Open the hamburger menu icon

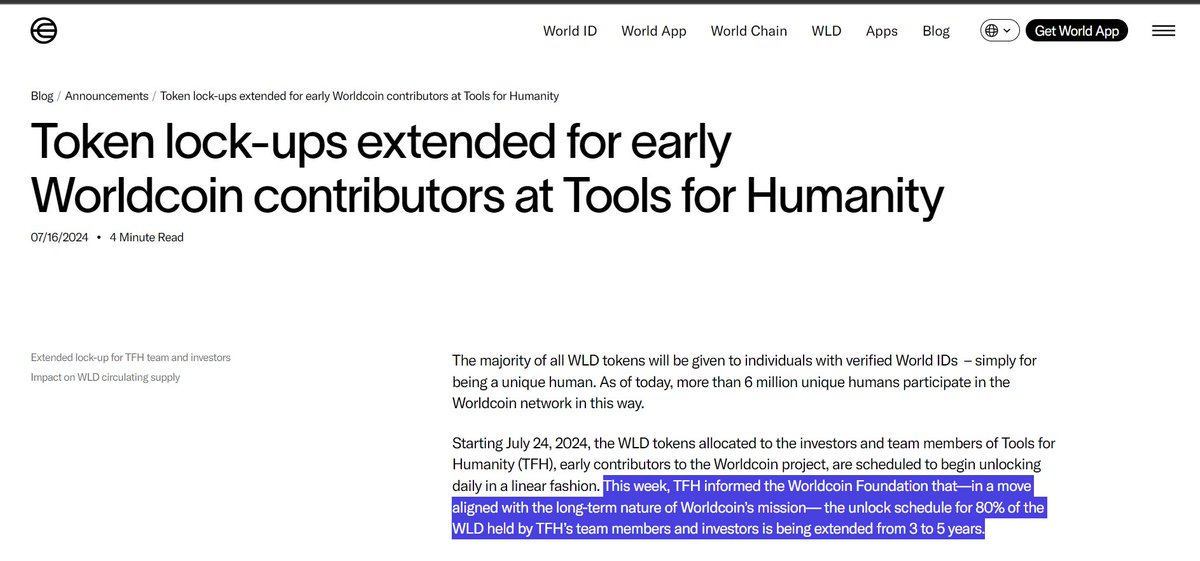pyautogui.click(x=1163, y=31)
